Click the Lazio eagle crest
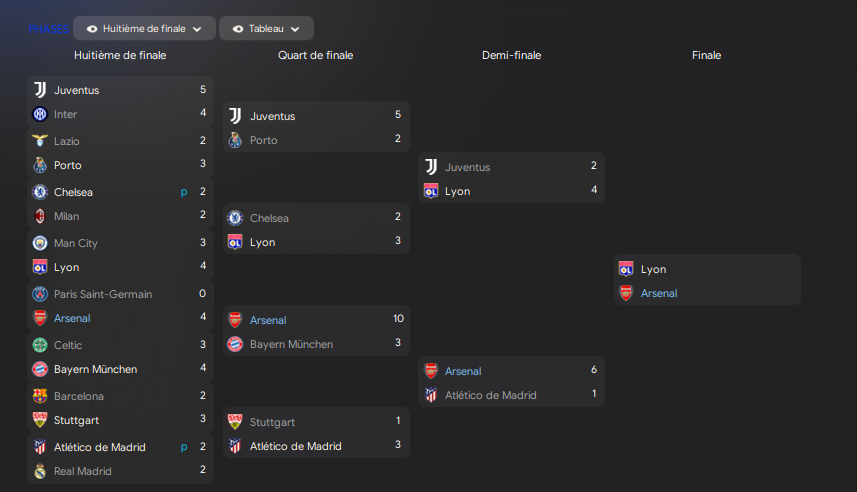The height and width of the screenshot is (492, 857). (40, 141)
